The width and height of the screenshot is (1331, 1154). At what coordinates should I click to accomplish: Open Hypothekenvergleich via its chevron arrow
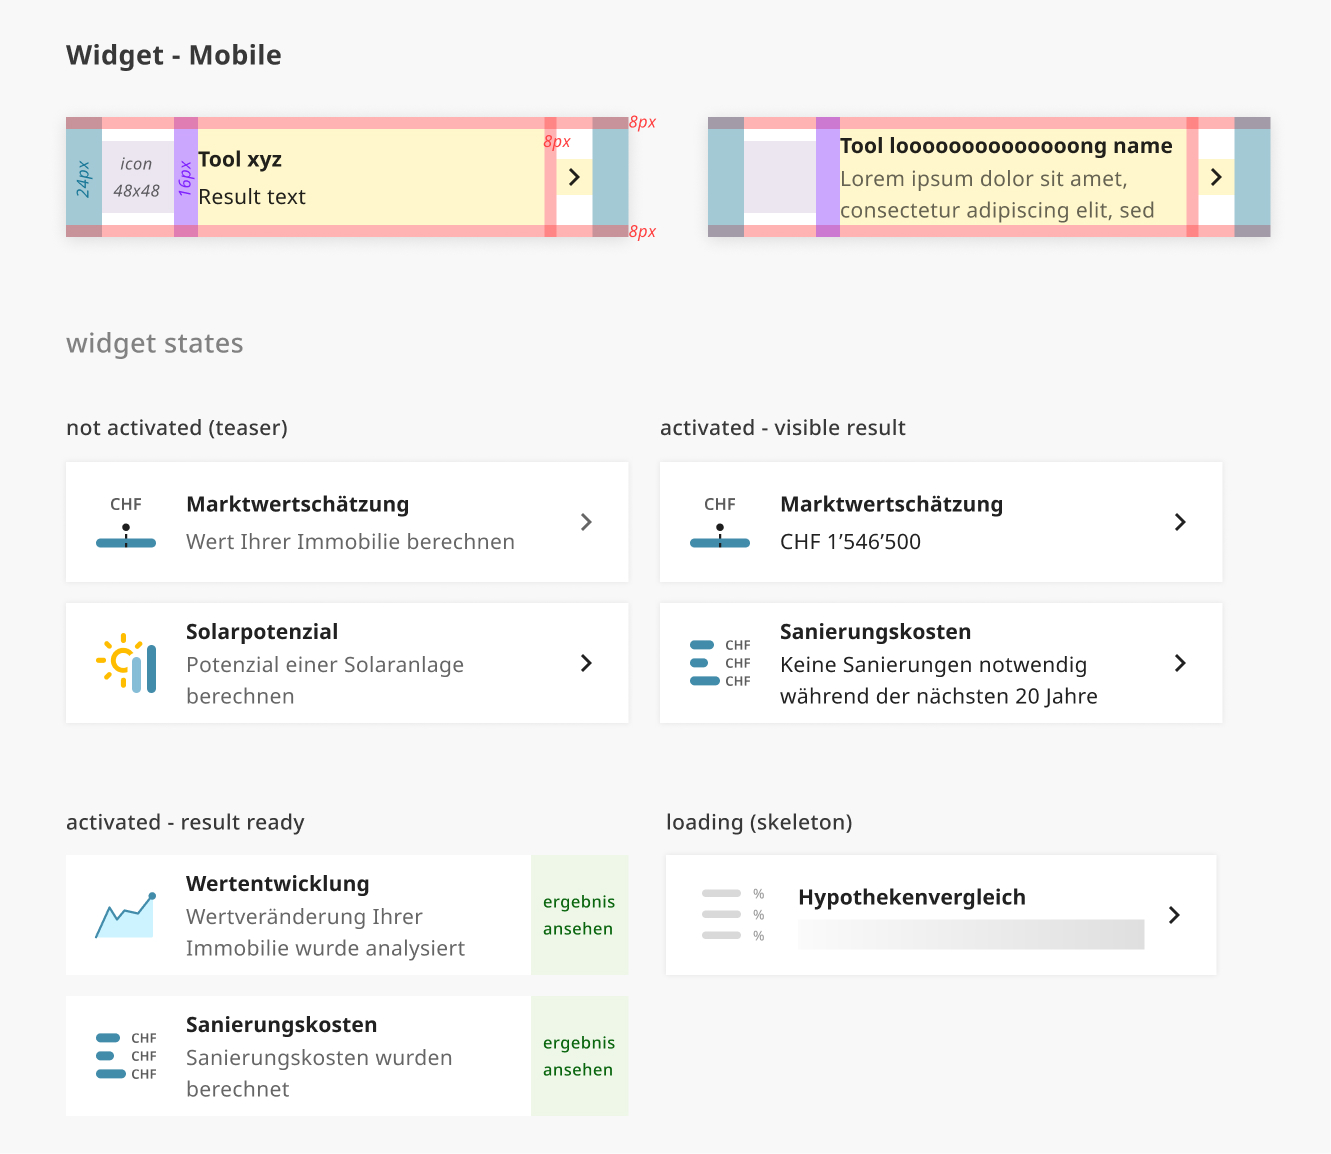pos(1174,915)
